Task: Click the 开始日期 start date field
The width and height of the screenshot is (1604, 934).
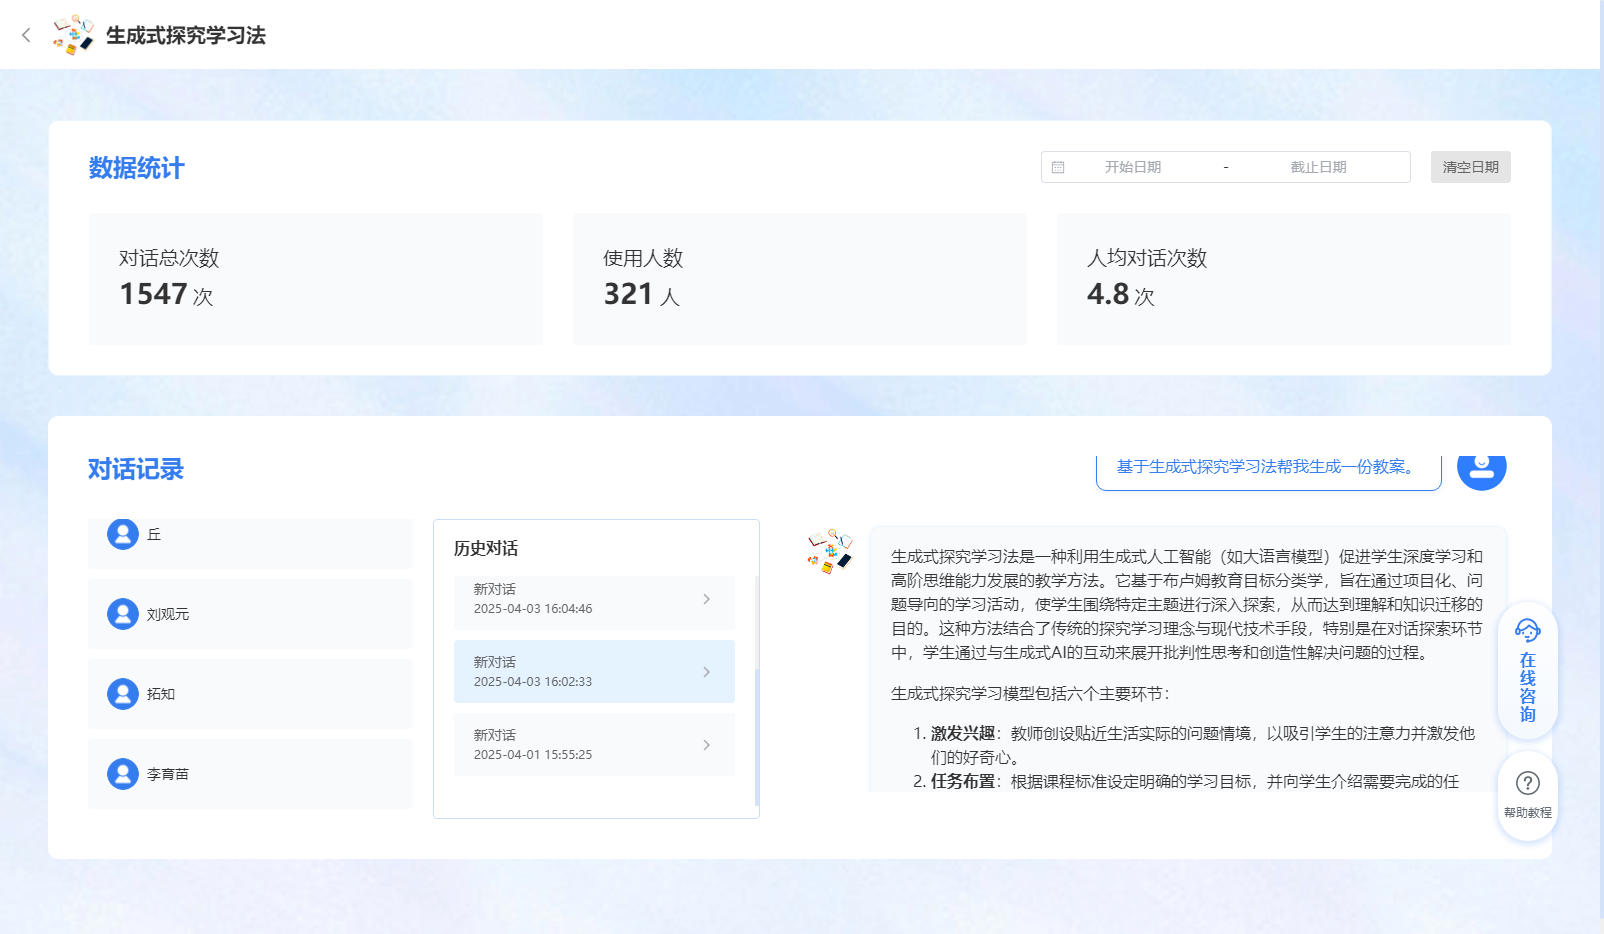Action: (x=1132, y=168)
